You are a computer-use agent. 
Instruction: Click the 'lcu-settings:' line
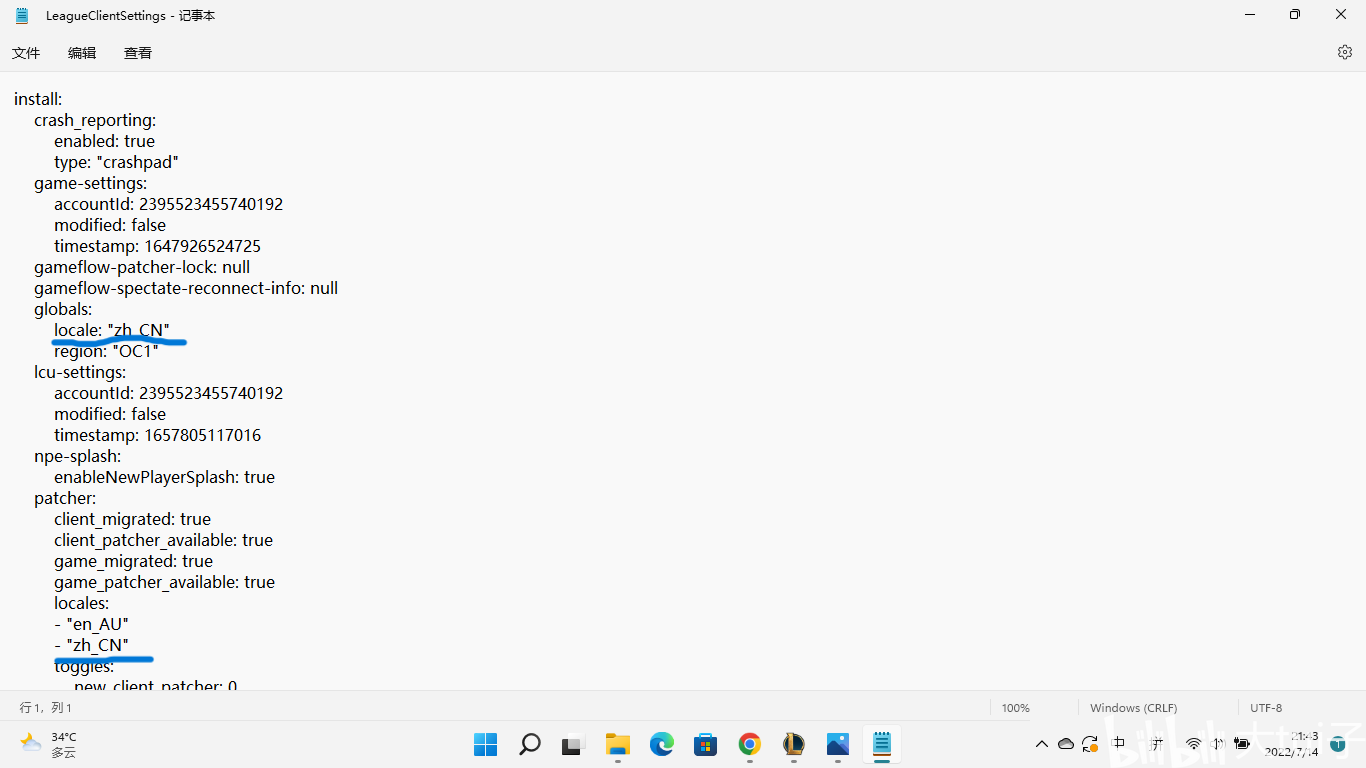[x=80, y=372]
